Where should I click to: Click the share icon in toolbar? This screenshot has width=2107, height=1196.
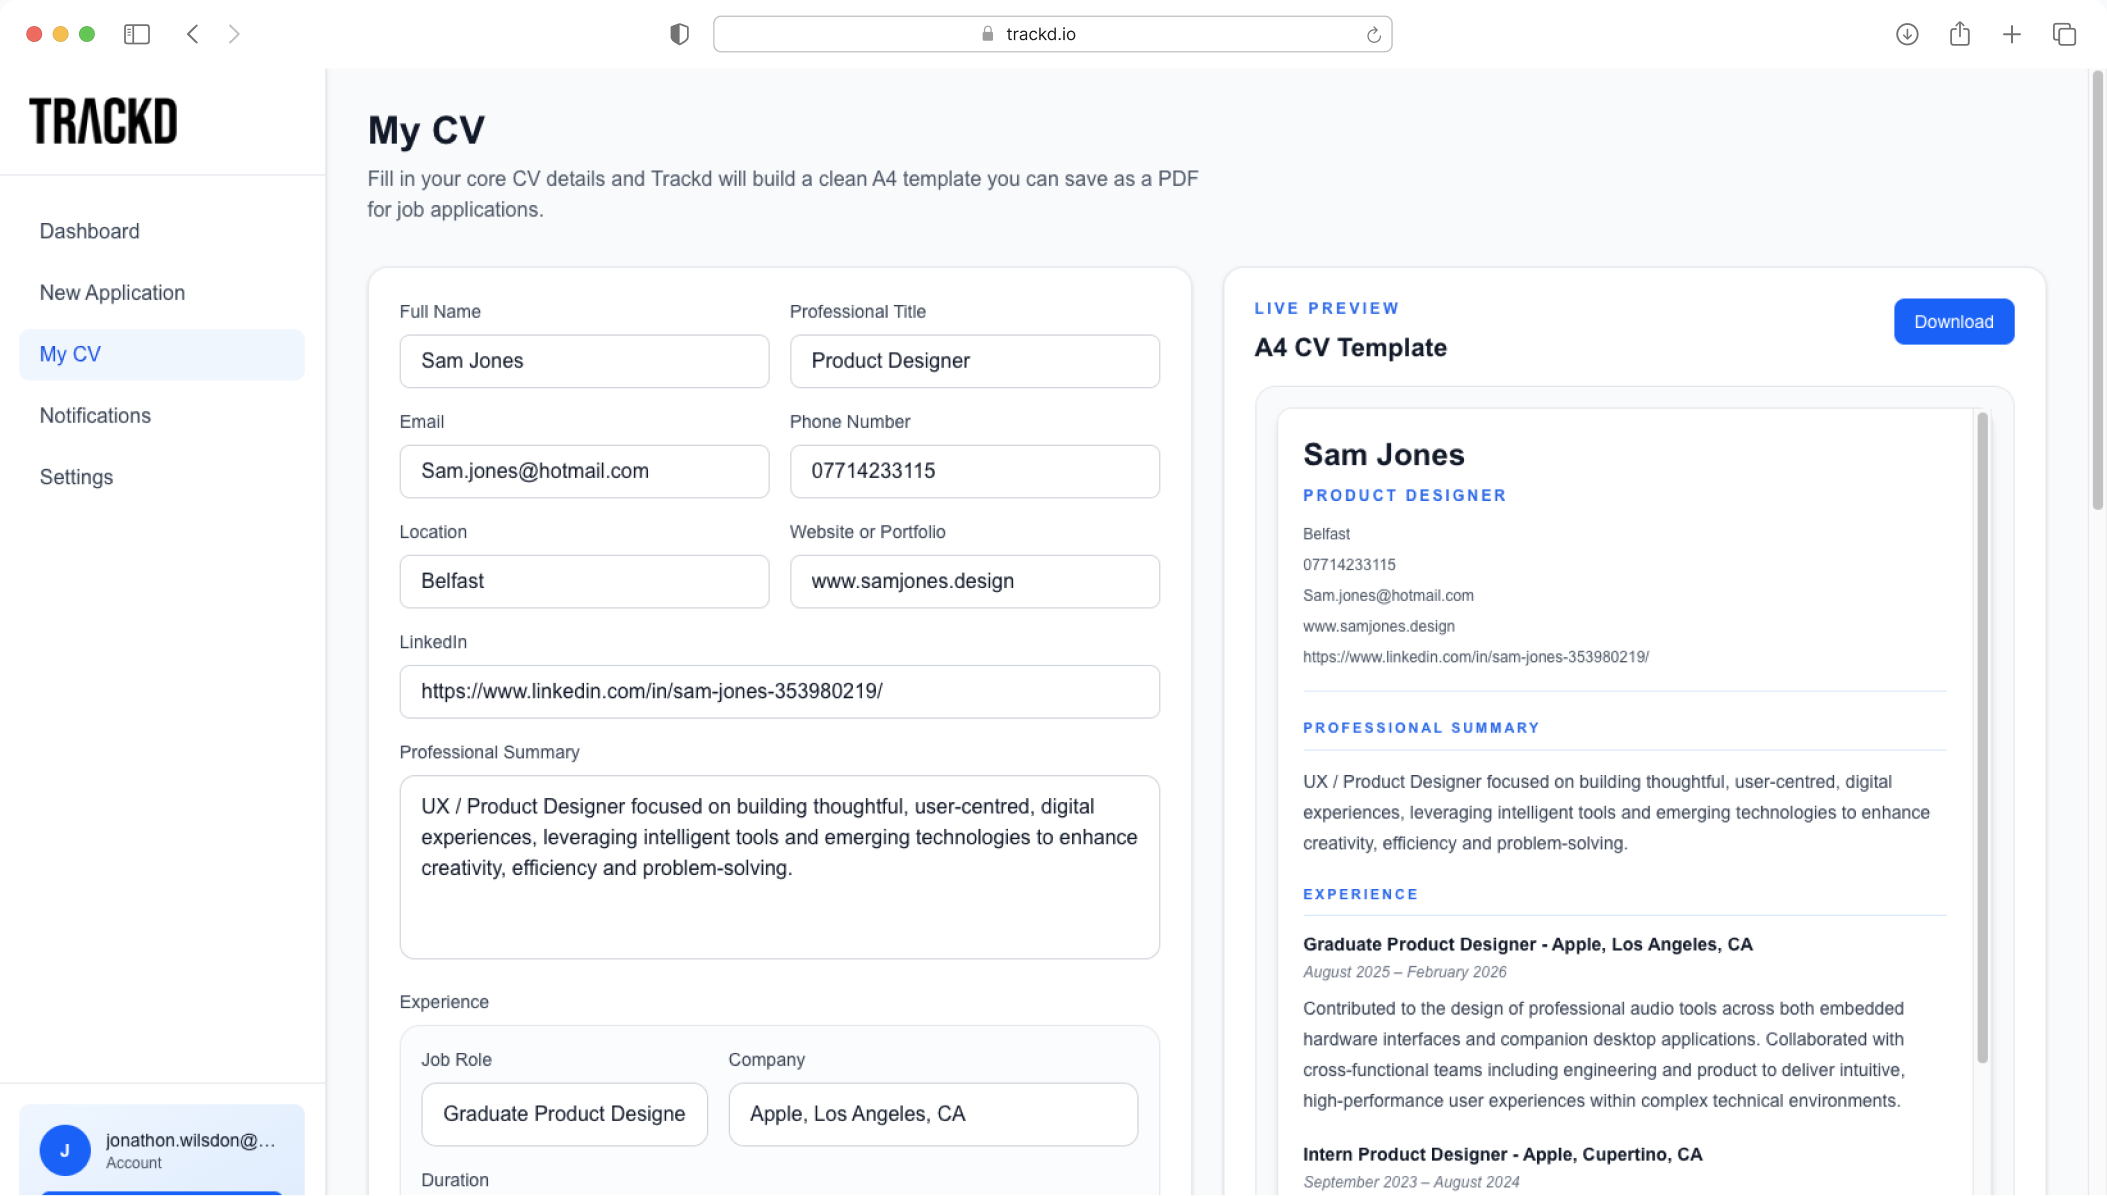(x=1959, y=34)
